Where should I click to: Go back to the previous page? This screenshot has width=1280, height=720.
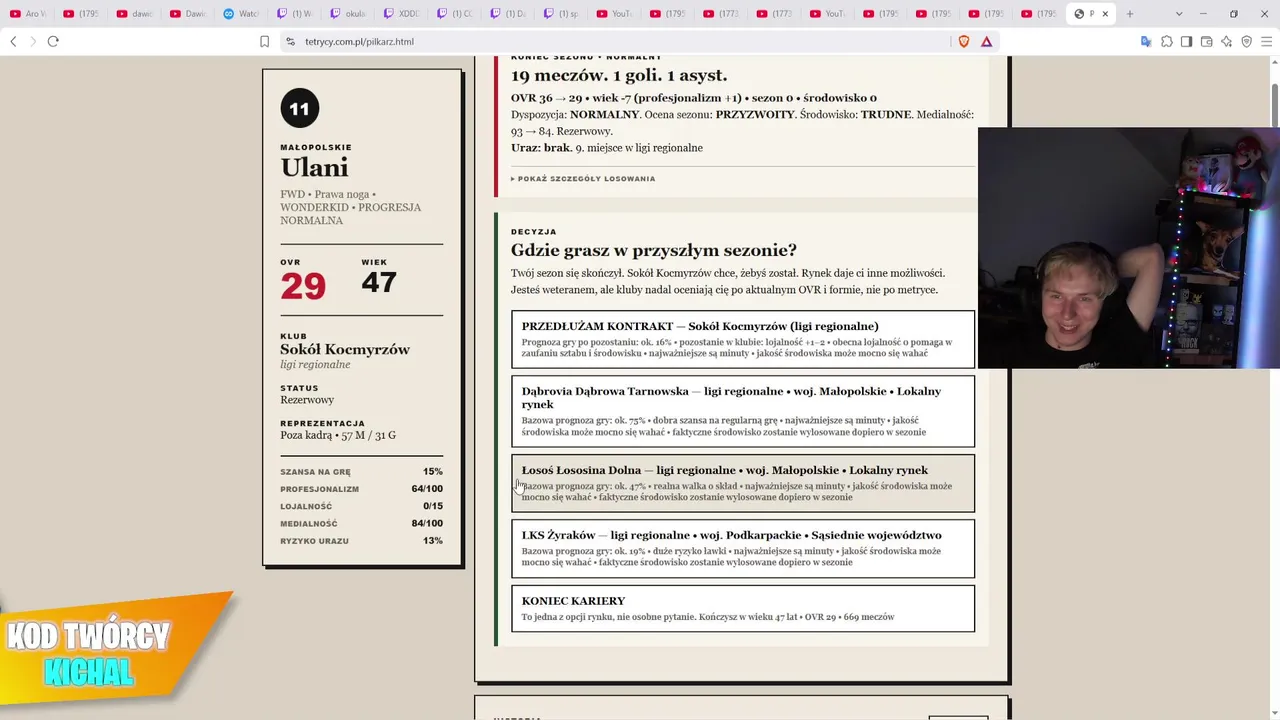point(13,41)
